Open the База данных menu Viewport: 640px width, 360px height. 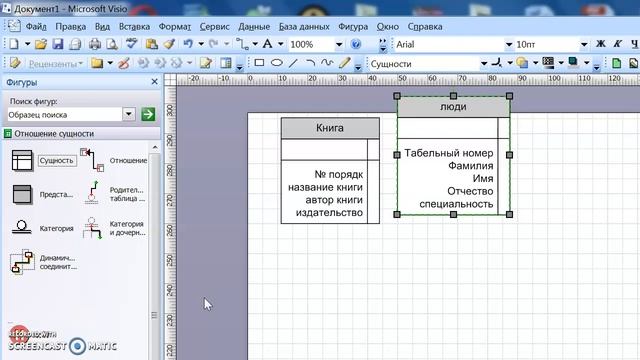coord(304,27)
